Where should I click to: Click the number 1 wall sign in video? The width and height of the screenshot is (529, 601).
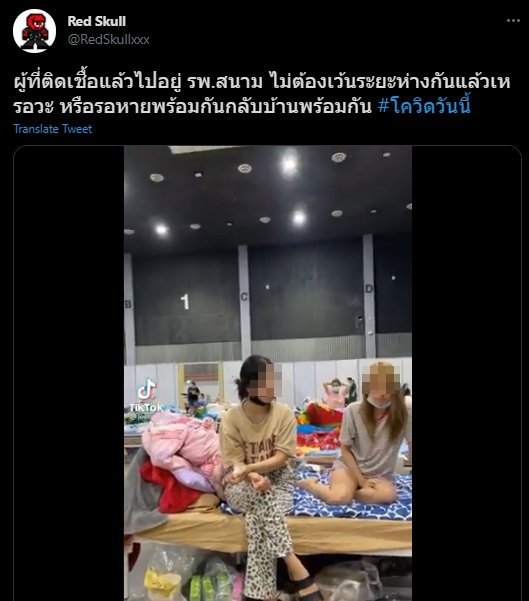click(186, 302)
